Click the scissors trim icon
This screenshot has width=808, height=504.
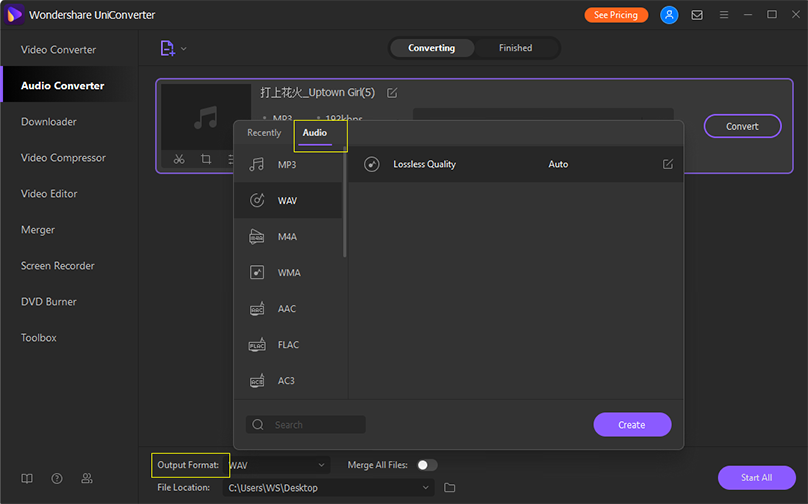pyautogui.click(x=178, y=159)
